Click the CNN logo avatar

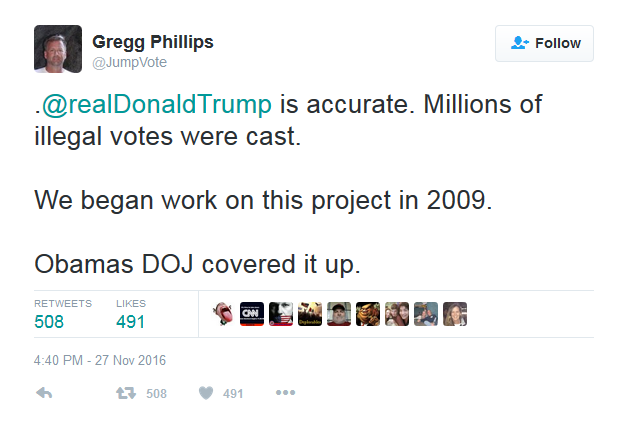(x=252, y=314)
